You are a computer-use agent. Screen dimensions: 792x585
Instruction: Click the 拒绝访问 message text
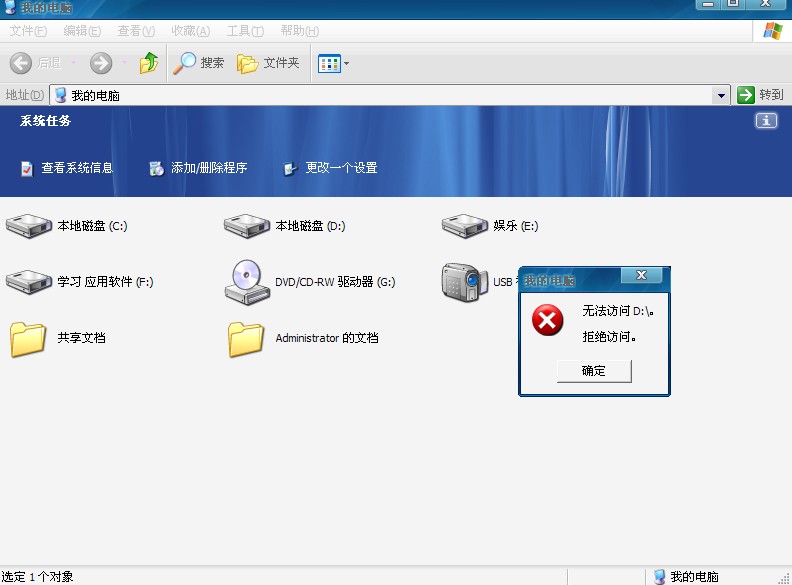point(609,337)
